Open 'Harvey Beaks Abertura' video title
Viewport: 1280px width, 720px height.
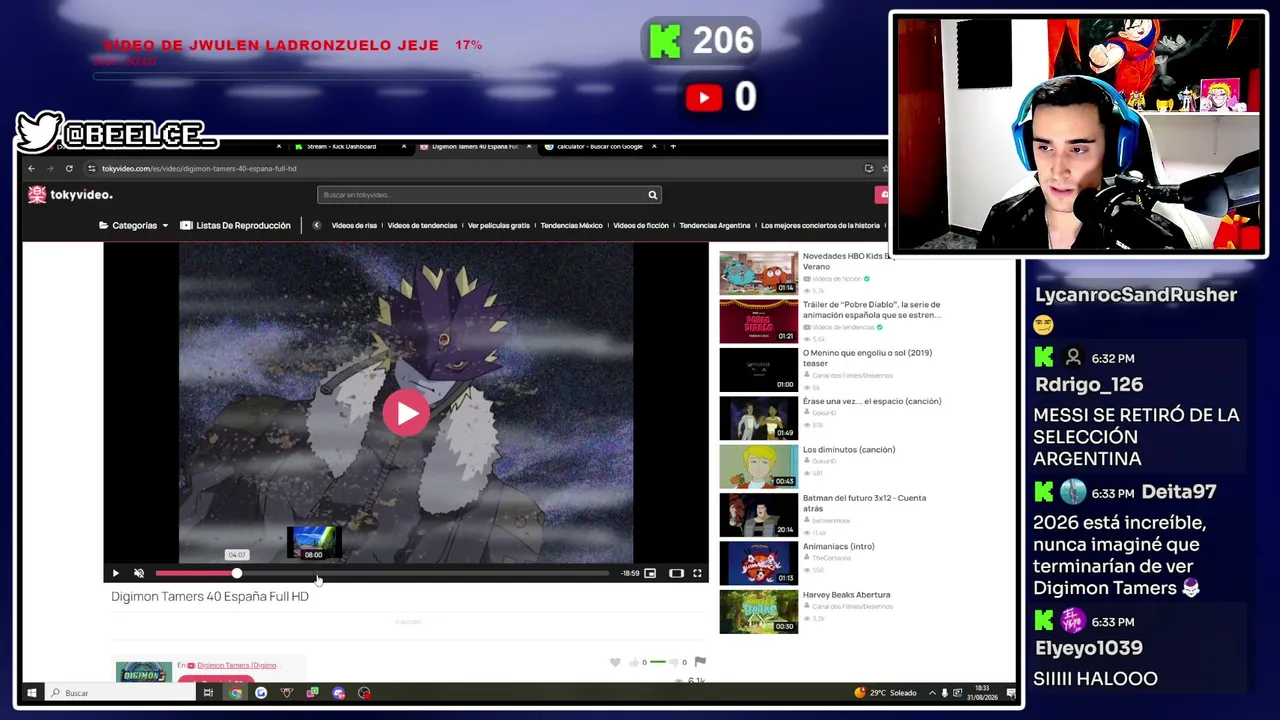pyautogui.click(x=846, y=595)
